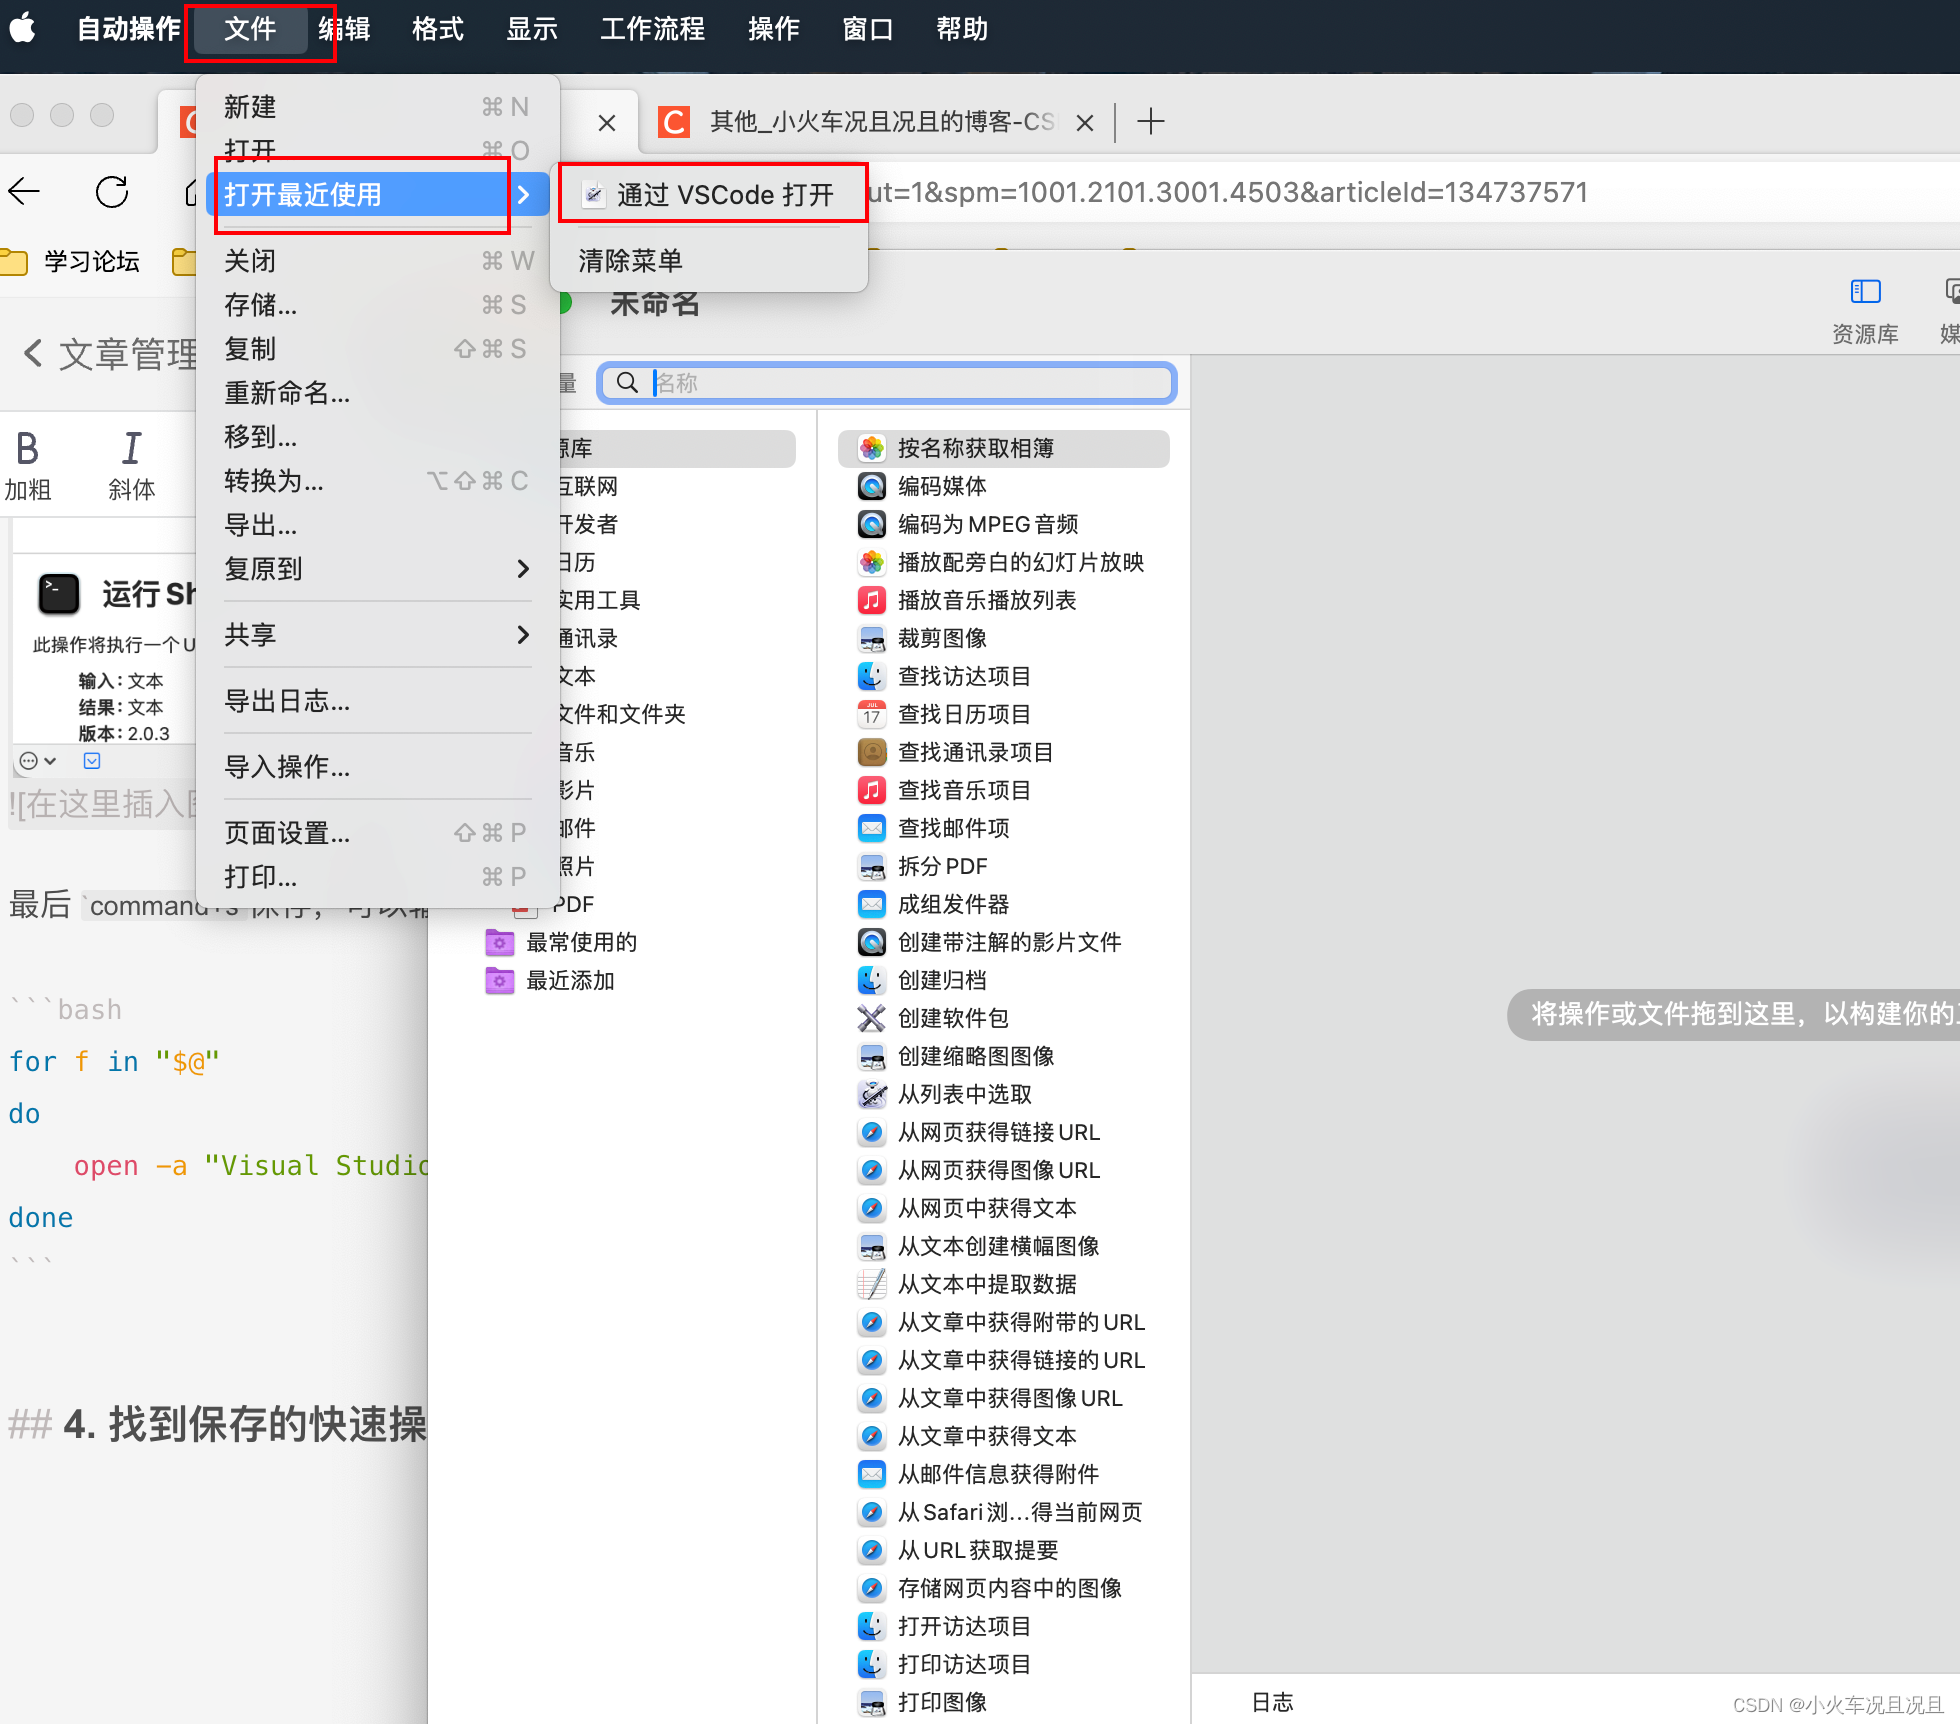Open the 学习论坛 bookmark folder
1960x1724 pixels.
(x=72, y=262)
